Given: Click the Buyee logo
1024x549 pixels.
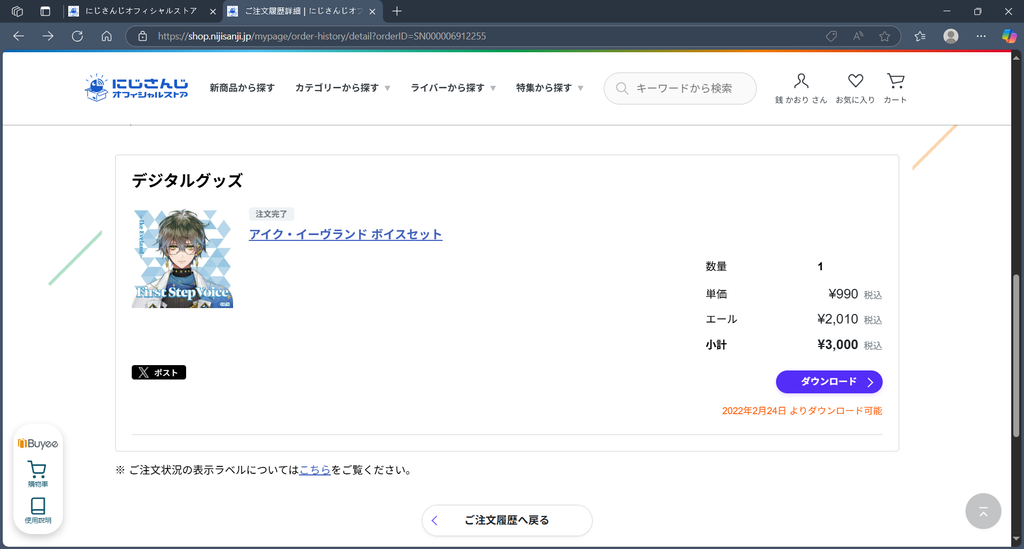Looking at the screenshot, I should (38, 444).
